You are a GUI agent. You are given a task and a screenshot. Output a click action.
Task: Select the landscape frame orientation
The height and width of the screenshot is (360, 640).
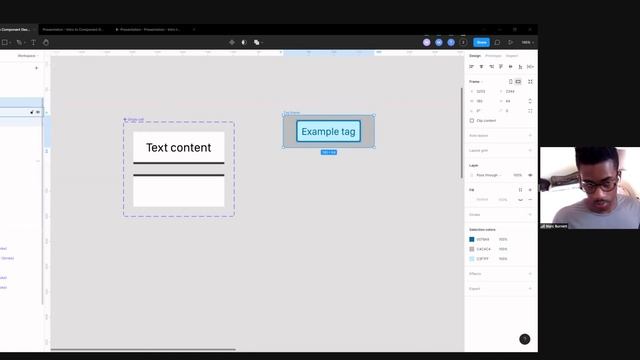(x=518, y=82)
